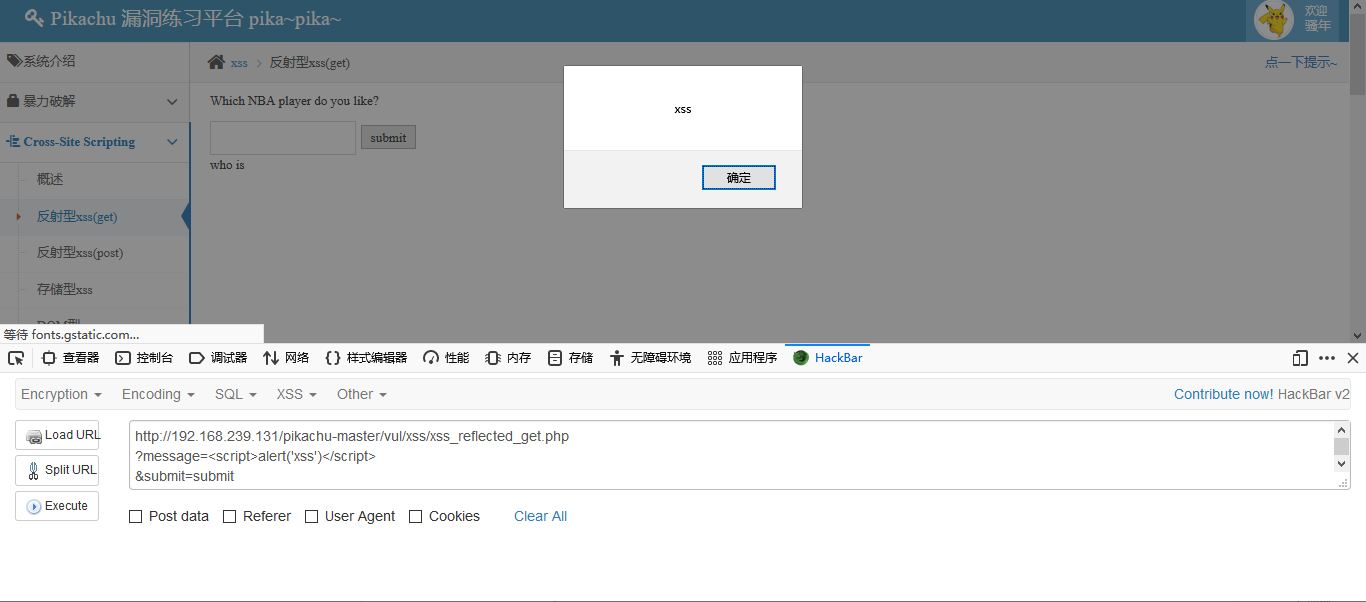1366x602 pixels.
Task: Click the Contribute now! link
Action: pyautogui.click(x=1224, y=394)
